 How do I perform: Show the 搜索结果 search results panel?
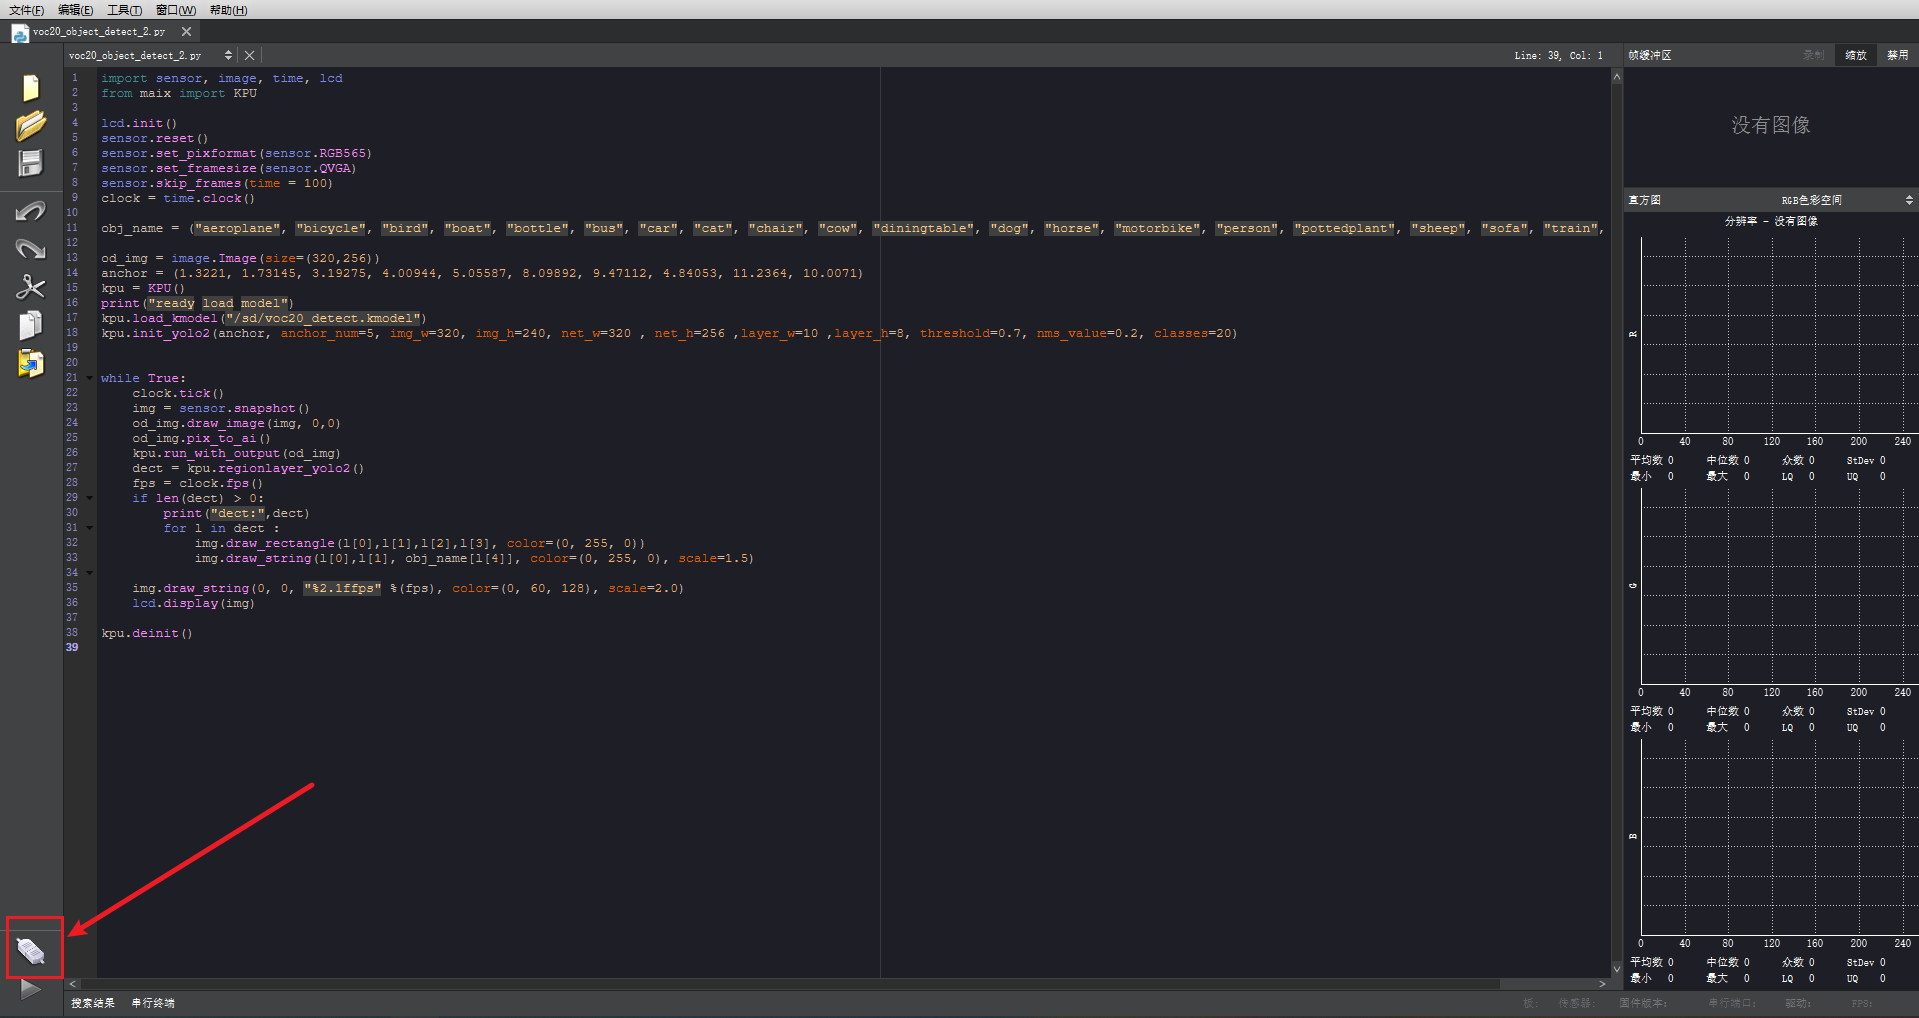pos(93,1003)
